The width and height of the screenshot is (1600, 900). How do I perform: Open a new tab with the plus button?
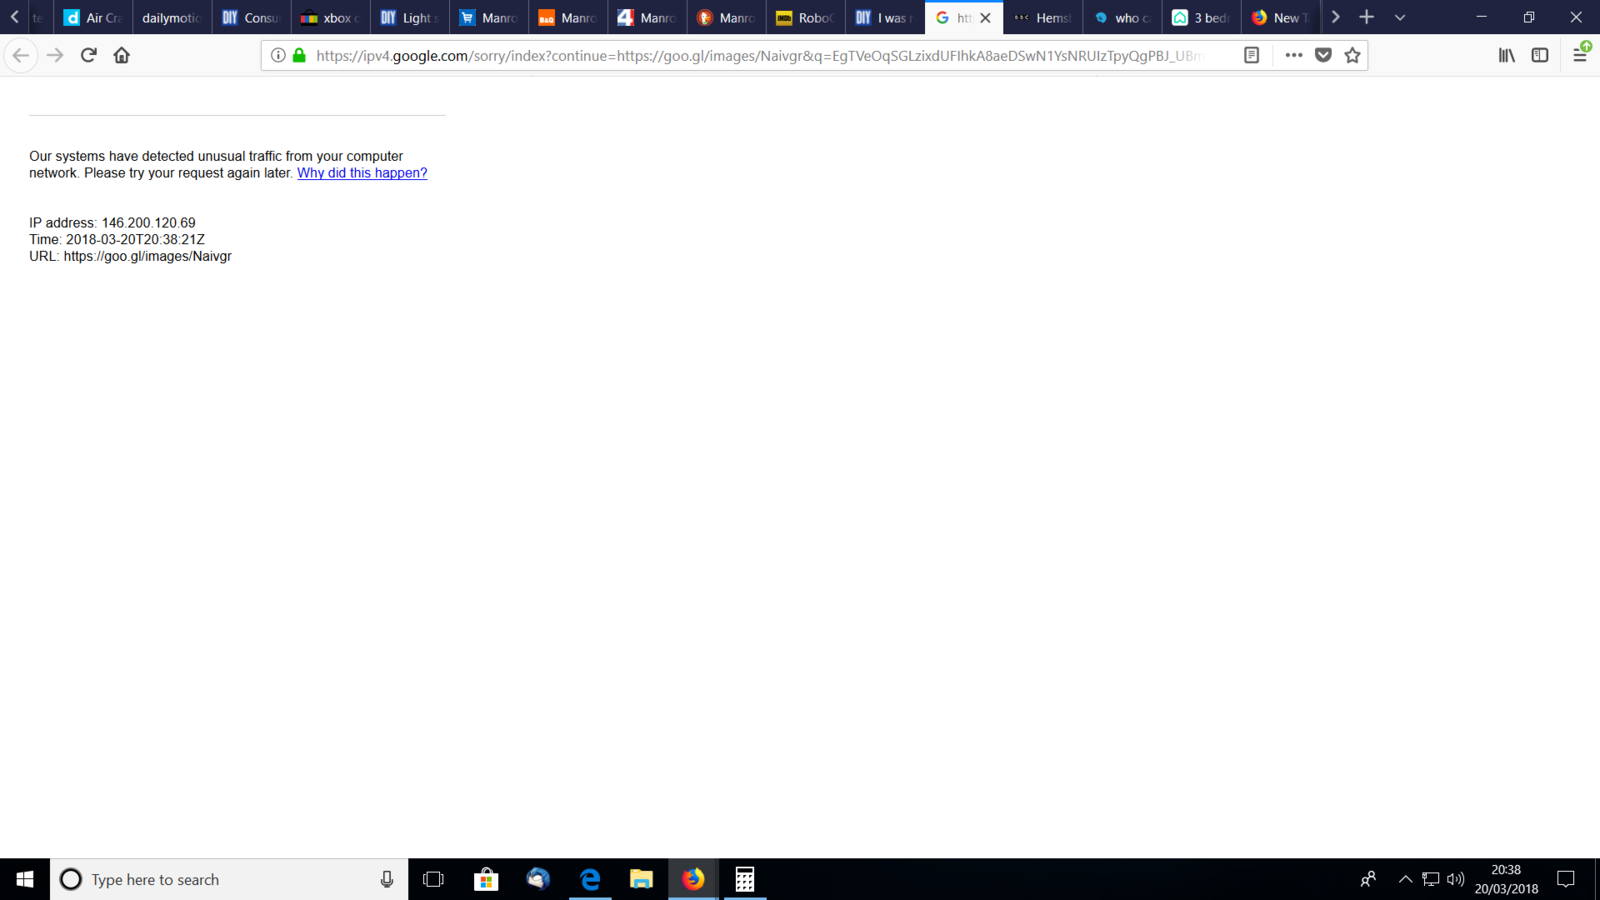pyautogui.click(x=1365, y=17)
